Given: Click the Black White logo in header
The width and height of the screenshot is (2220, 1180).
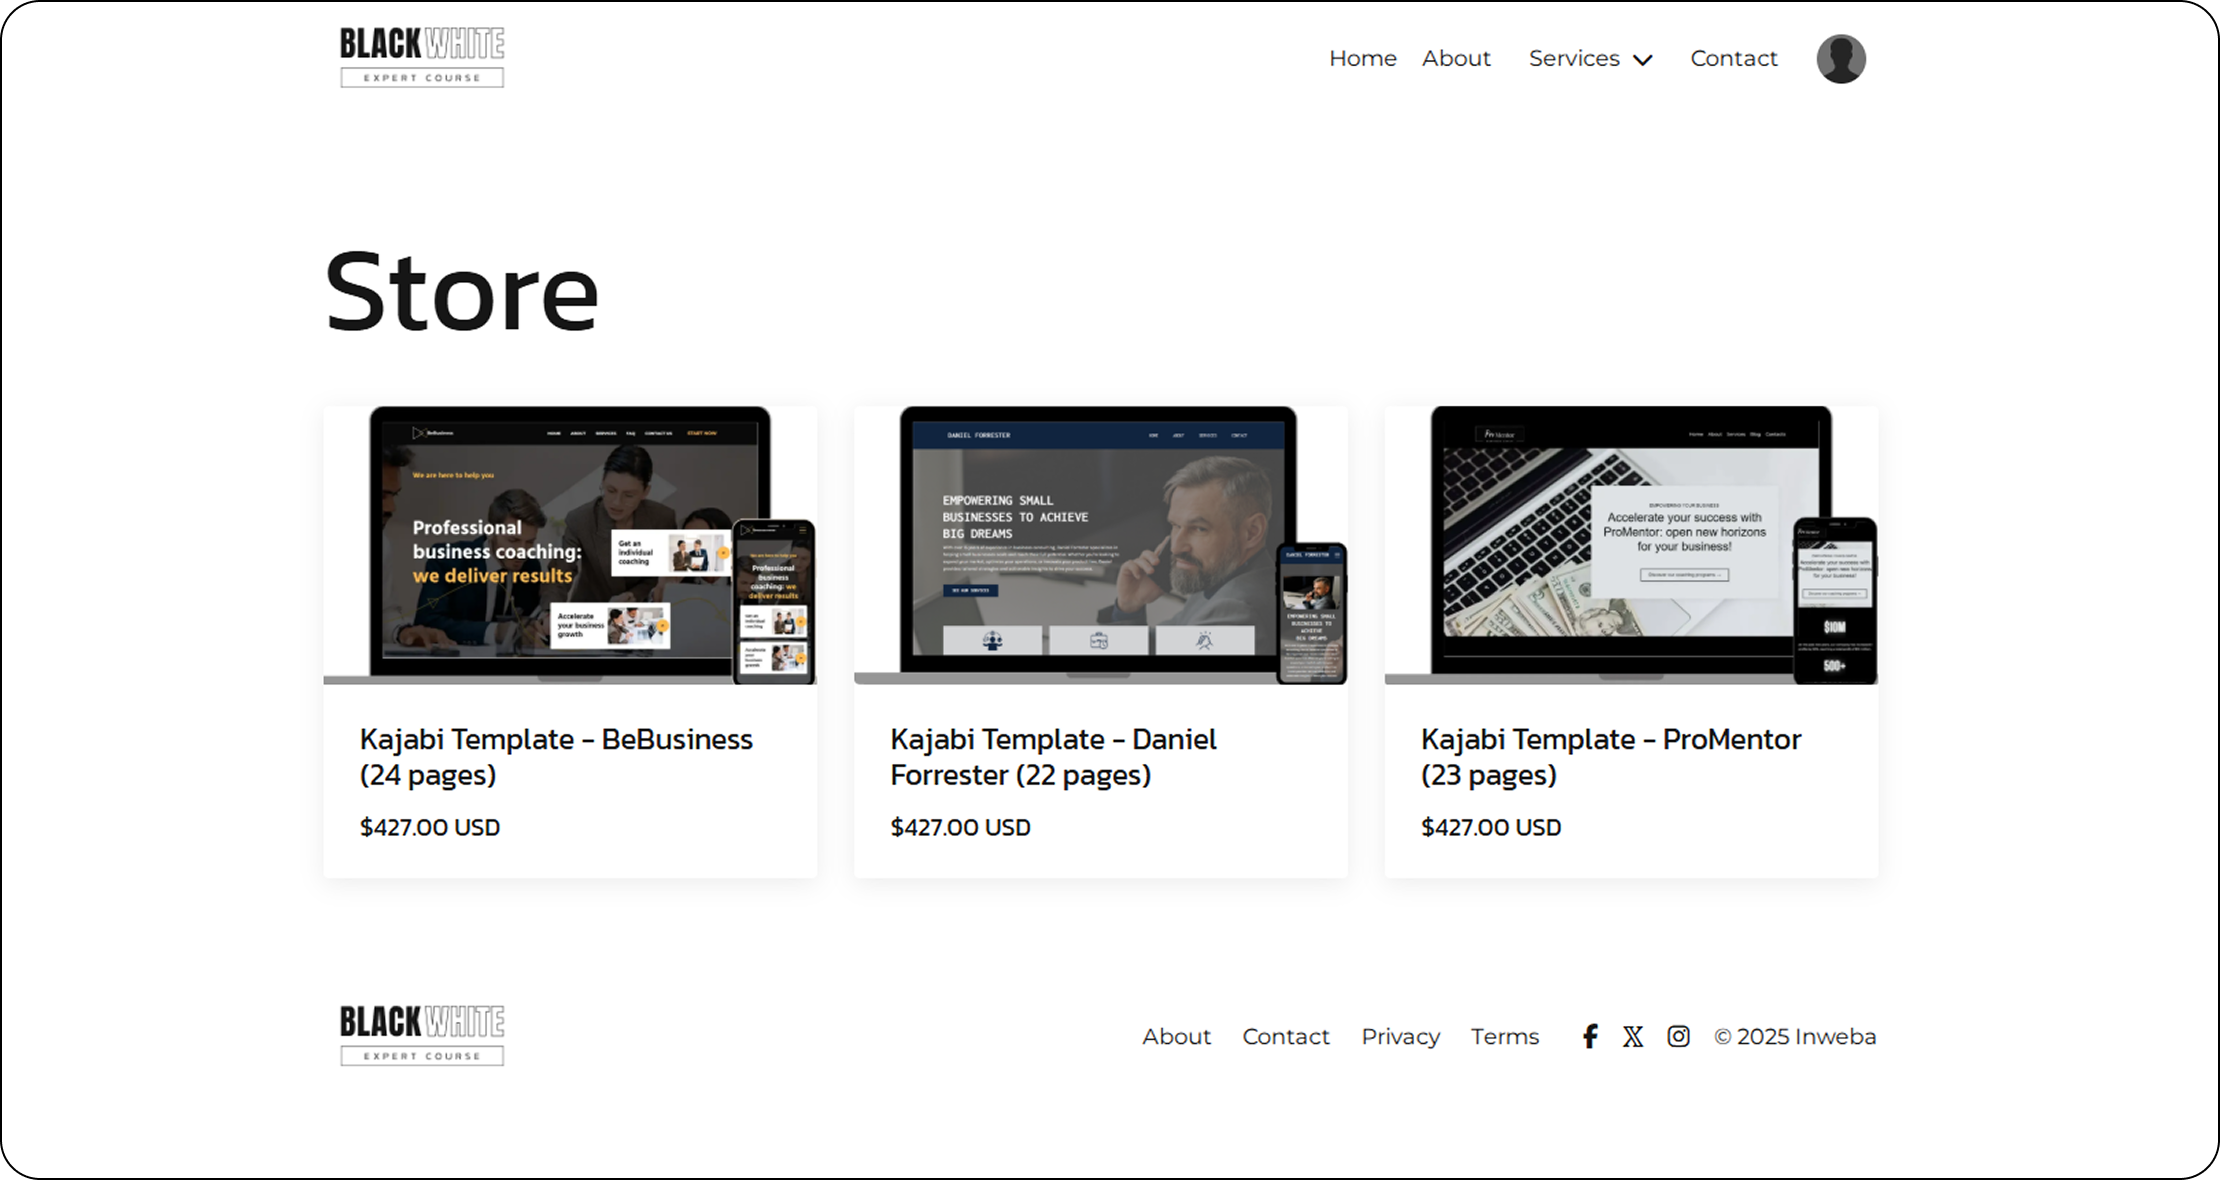Looking at the screenshot, I should pyautogui.click(x=422, y=57).
